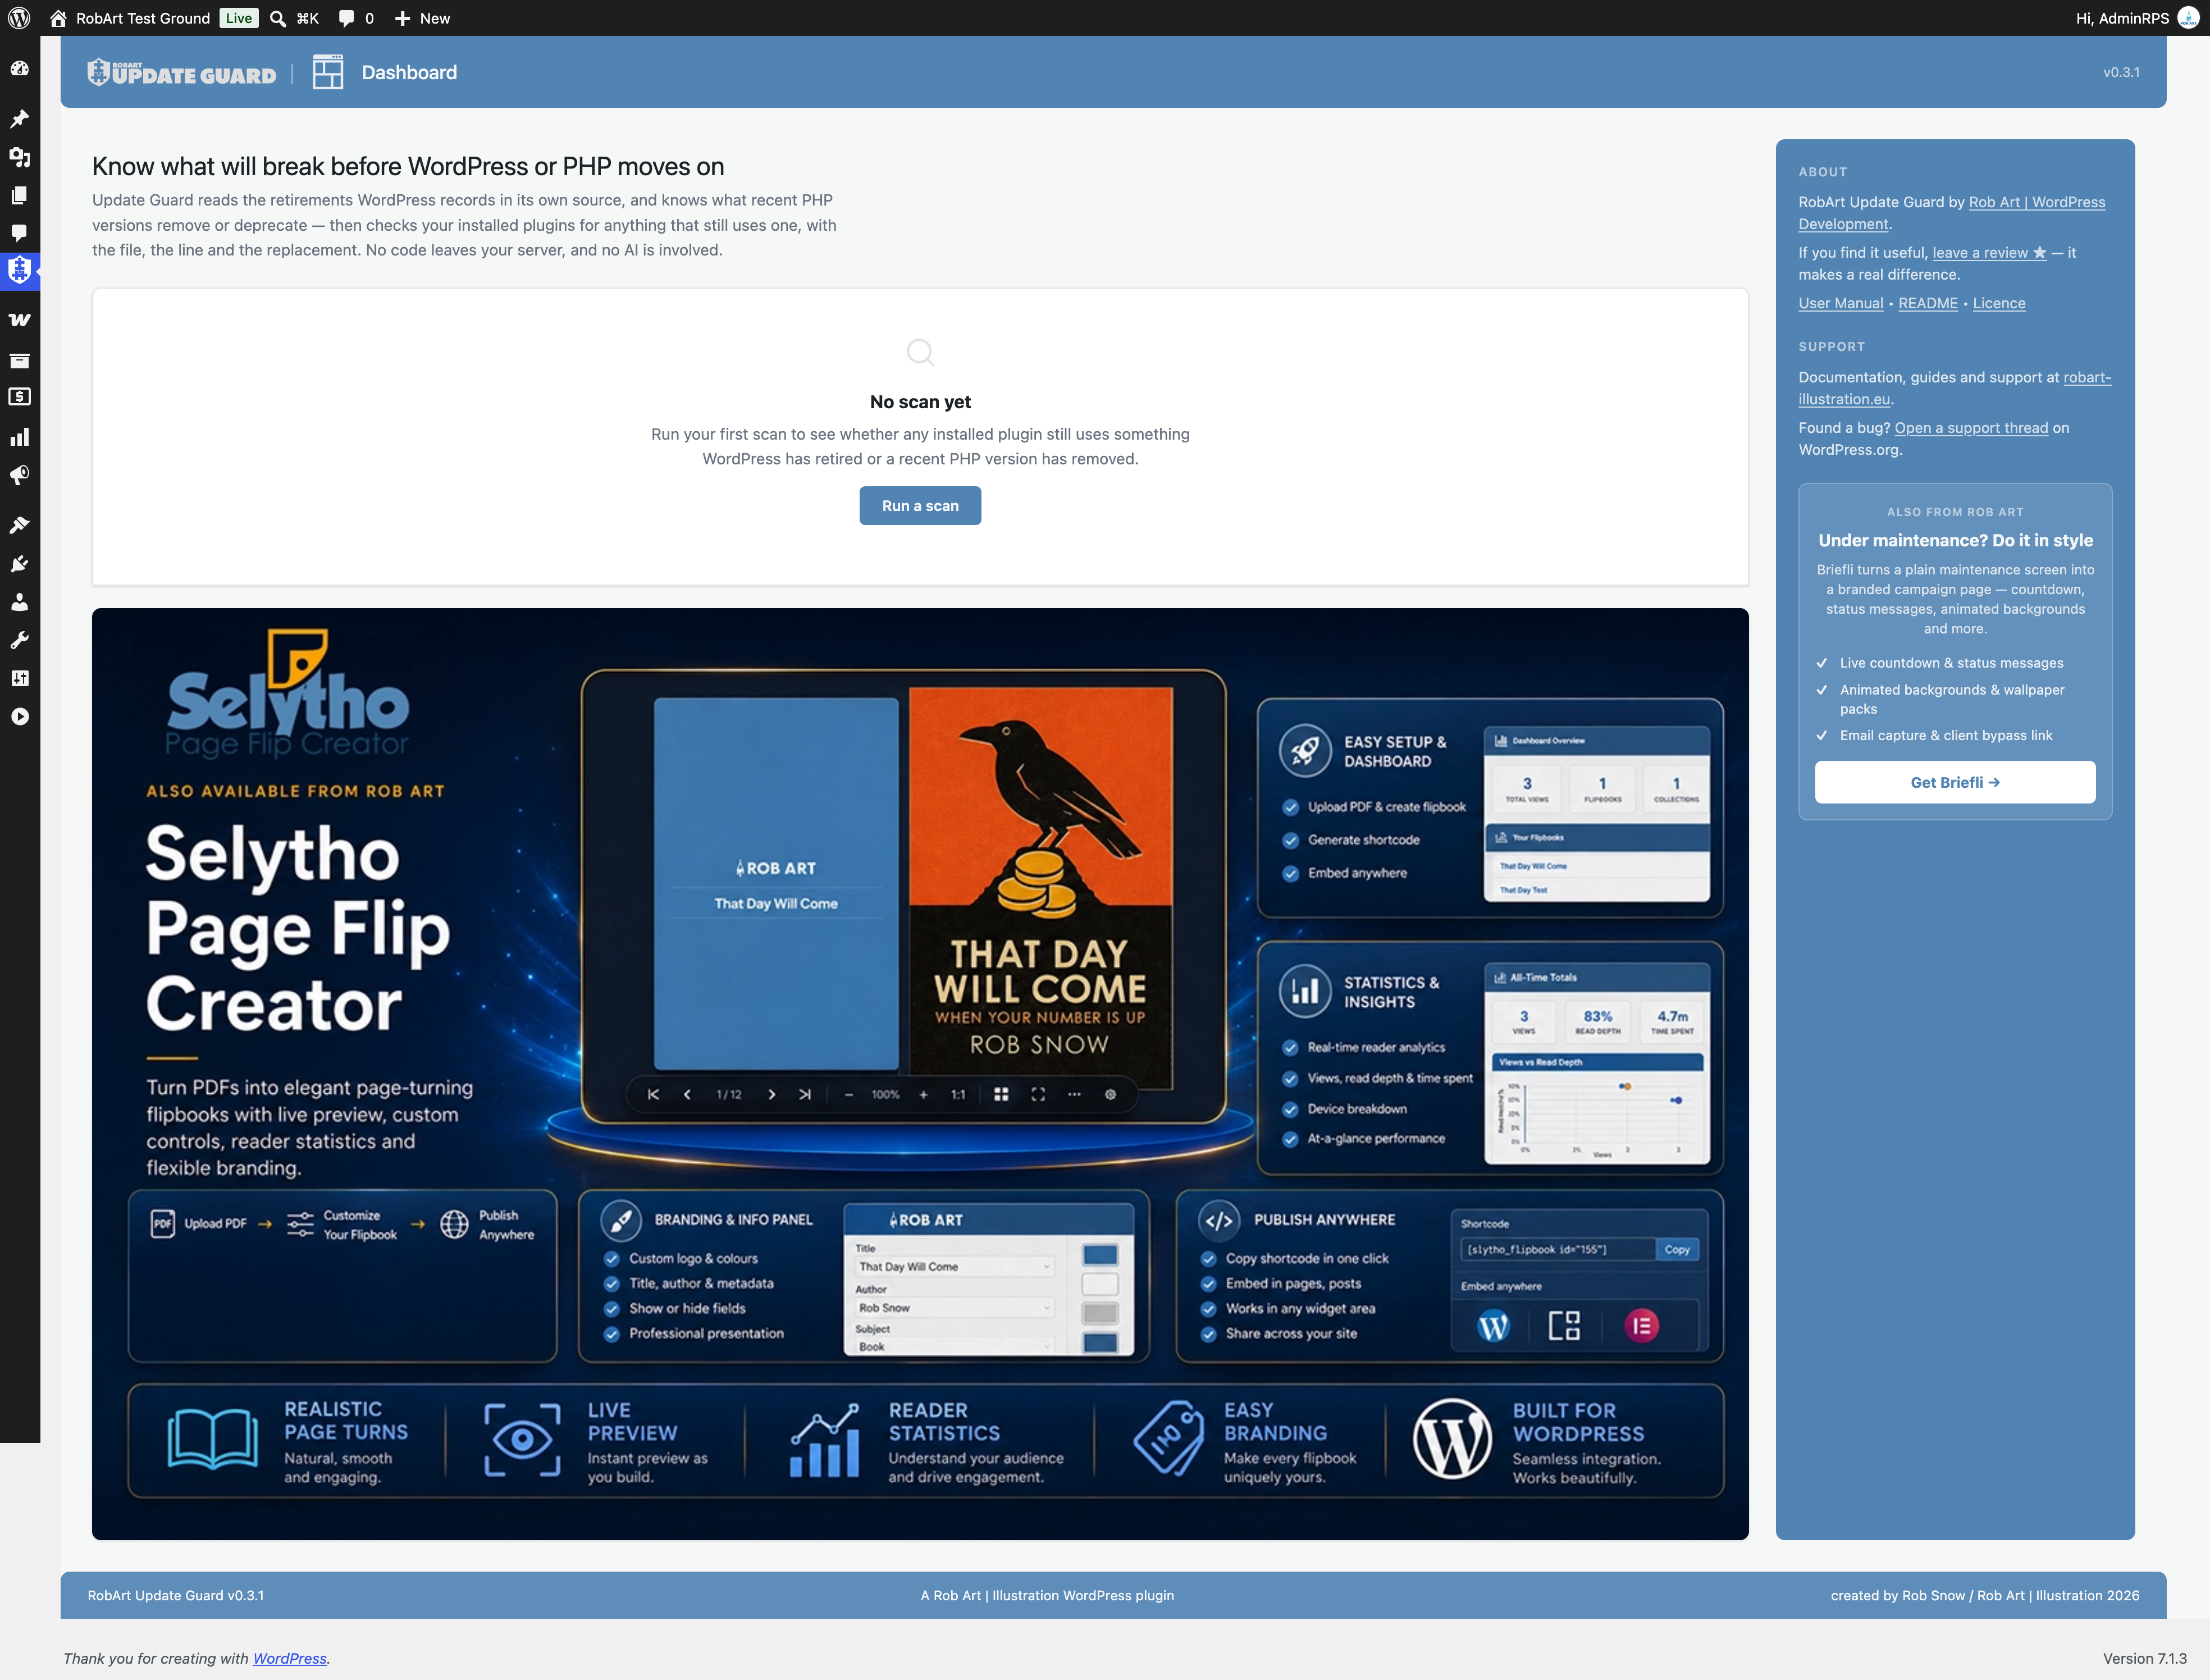
Task: Click the "No scan yet" heading
Action: 920,402
